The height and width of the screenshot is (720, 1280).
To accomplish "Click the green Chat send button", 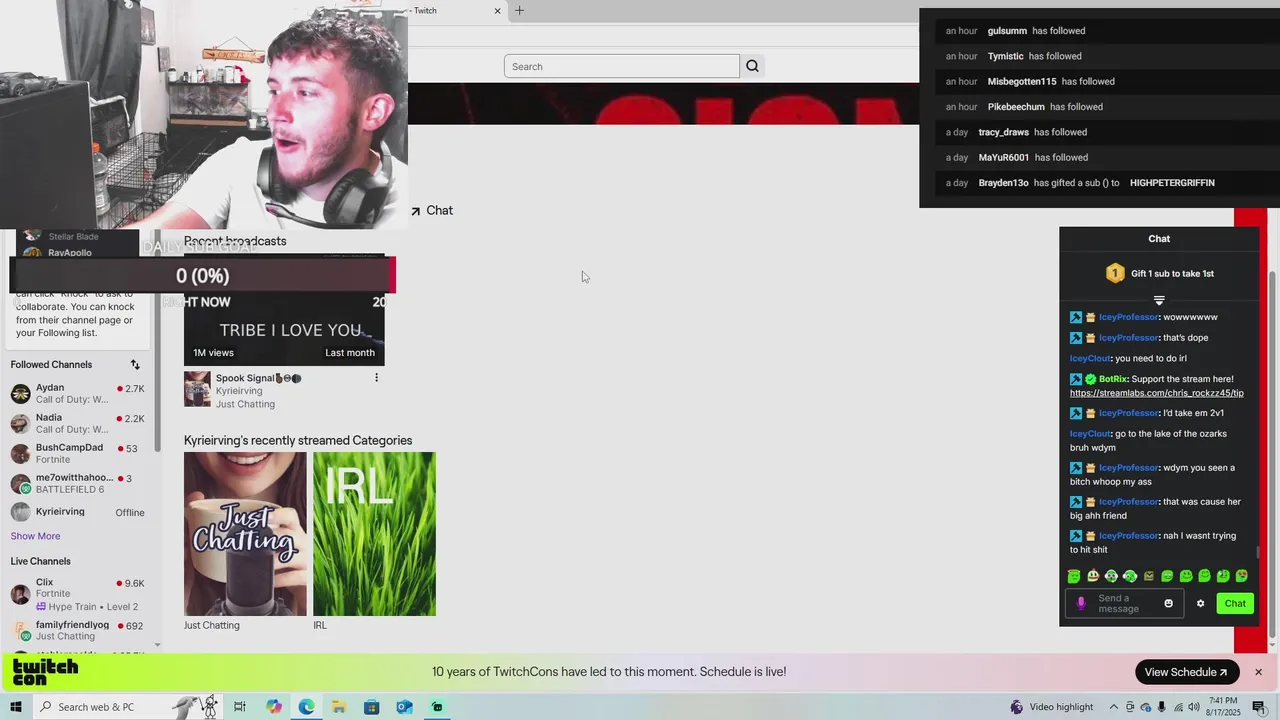I will click(x=1235, y=603).
